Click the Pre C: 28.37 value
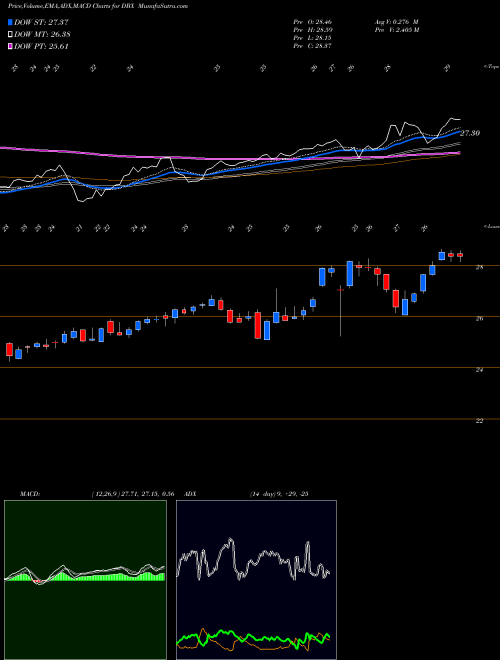 312,46
